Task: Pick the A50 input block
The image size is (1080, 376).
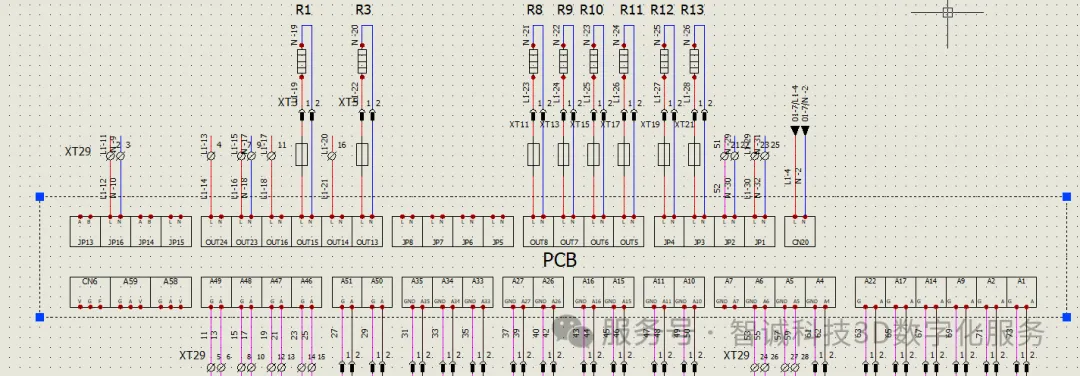Action: pyautogui.click(x=377, y=292)
